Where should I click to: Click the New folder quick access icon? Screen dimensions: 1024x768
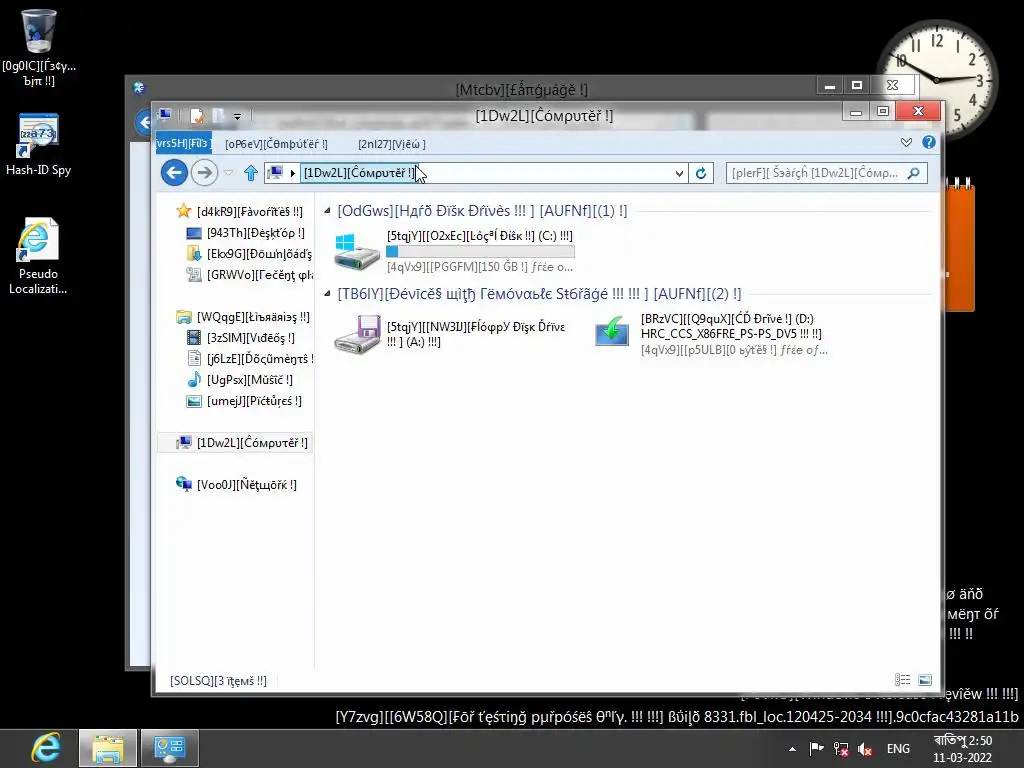click(x=218, y=116)
